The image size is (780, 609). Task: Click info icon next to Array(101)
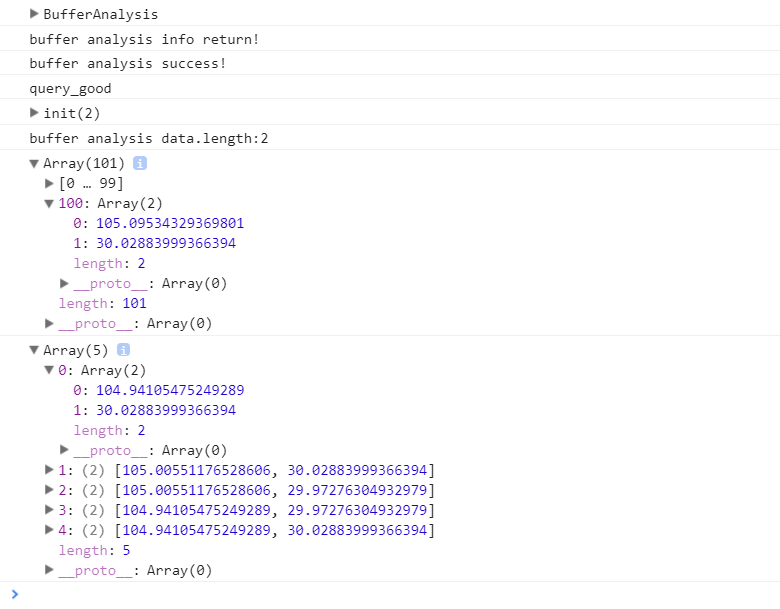coord(140,163)
